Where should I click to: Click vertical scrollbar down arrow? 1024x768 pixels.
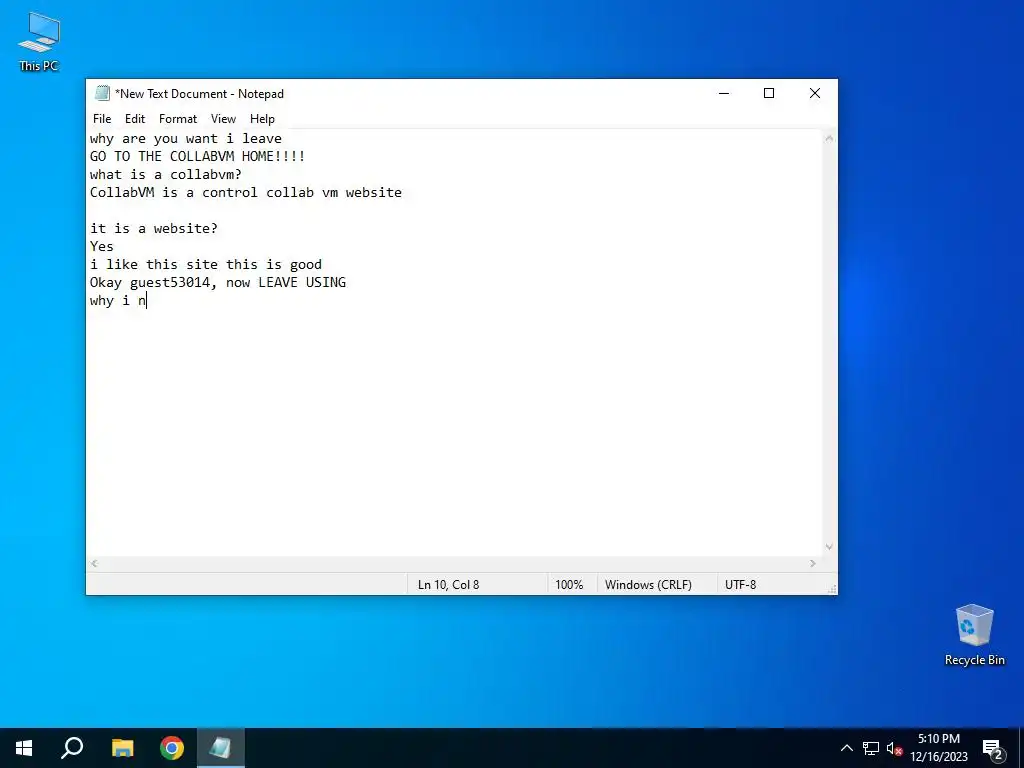829,547
